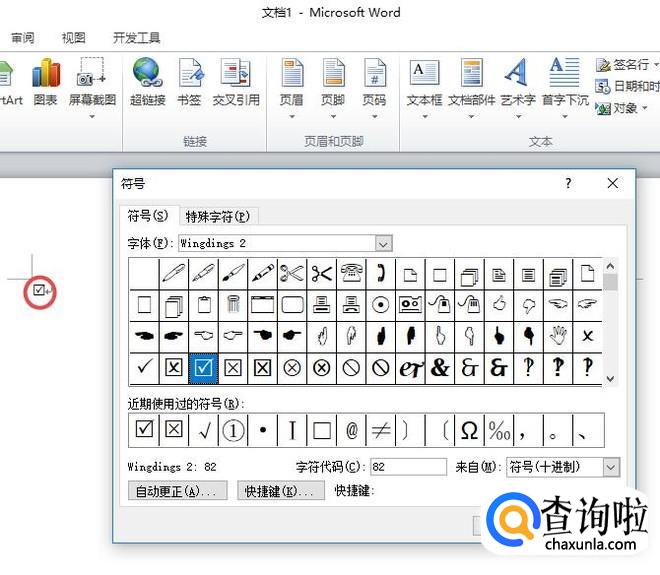Pick the telephone symbol in the grid
This screenshot has width=660, height=575.
point(351,273)
